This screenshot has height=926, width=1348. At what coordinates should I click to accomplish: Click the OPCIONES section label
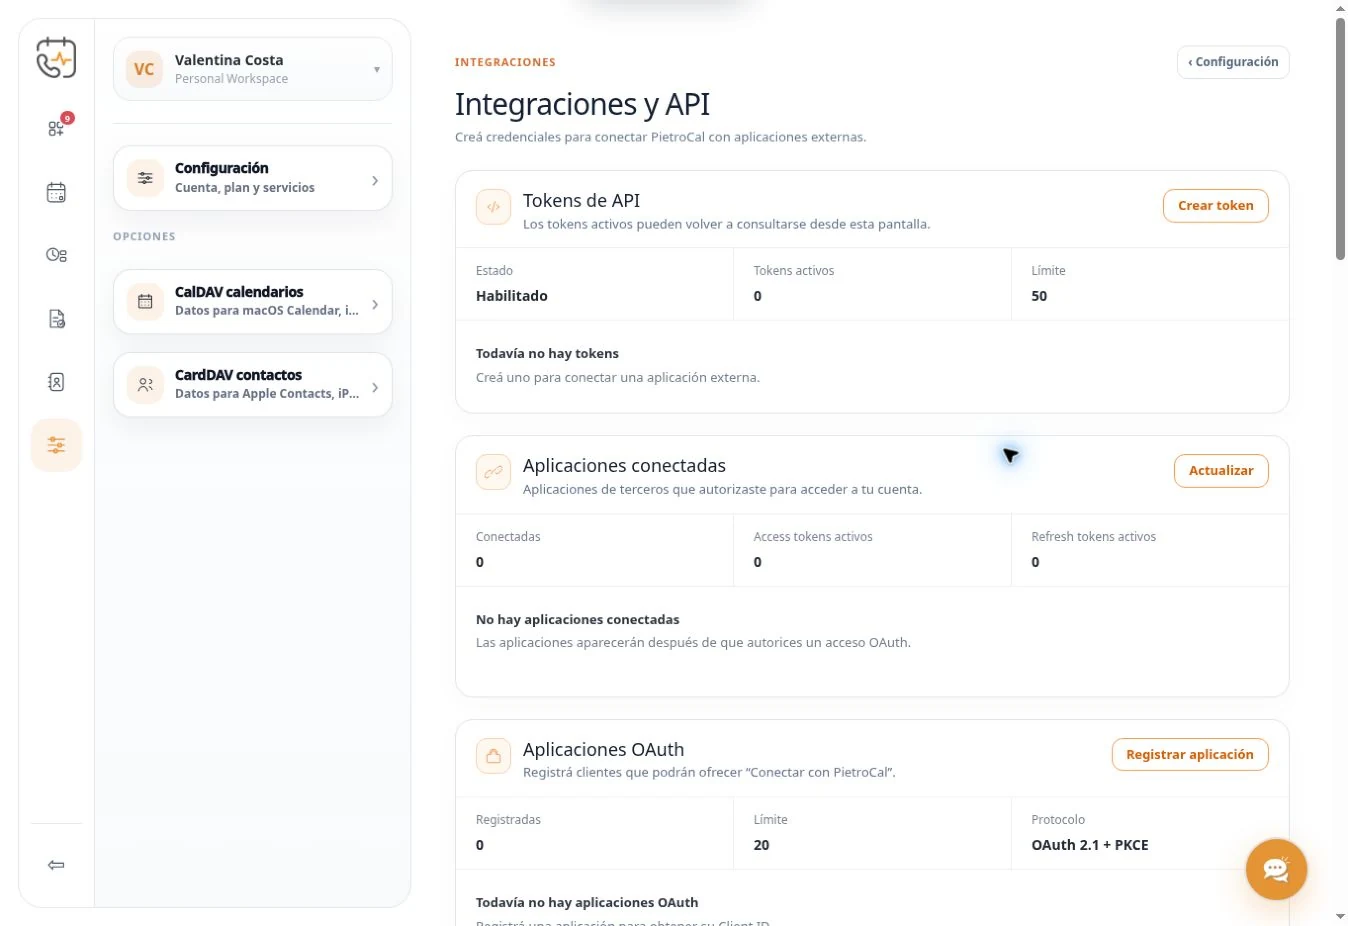144,236
